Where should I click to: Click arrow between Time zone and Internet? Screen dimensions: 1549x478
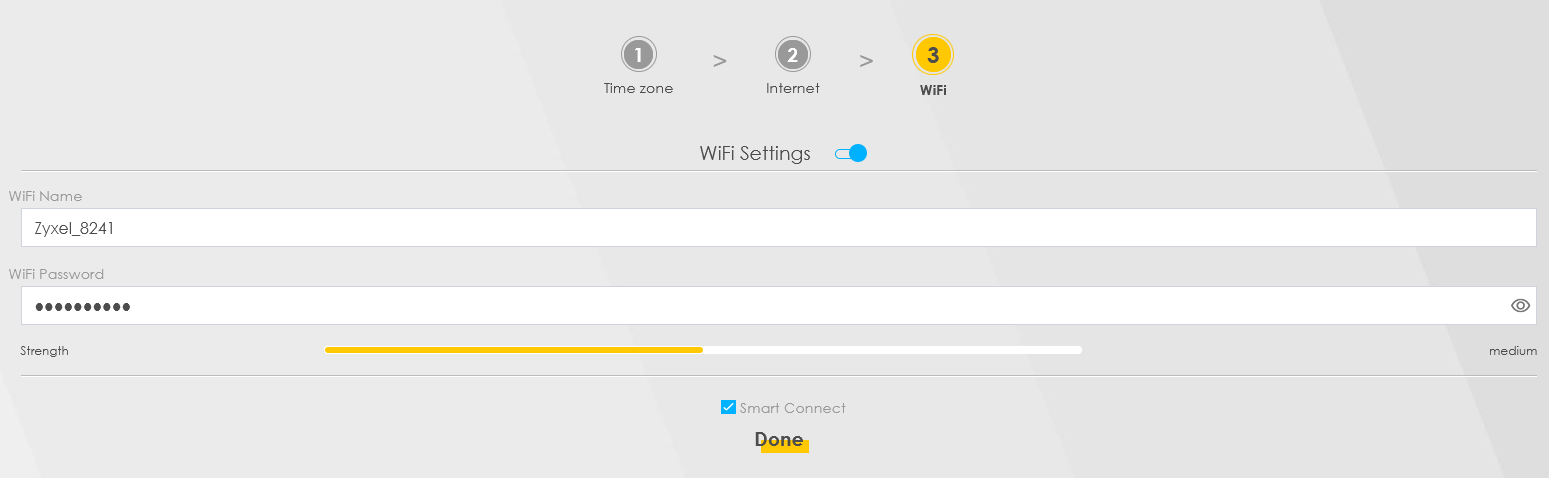(719, 61)
